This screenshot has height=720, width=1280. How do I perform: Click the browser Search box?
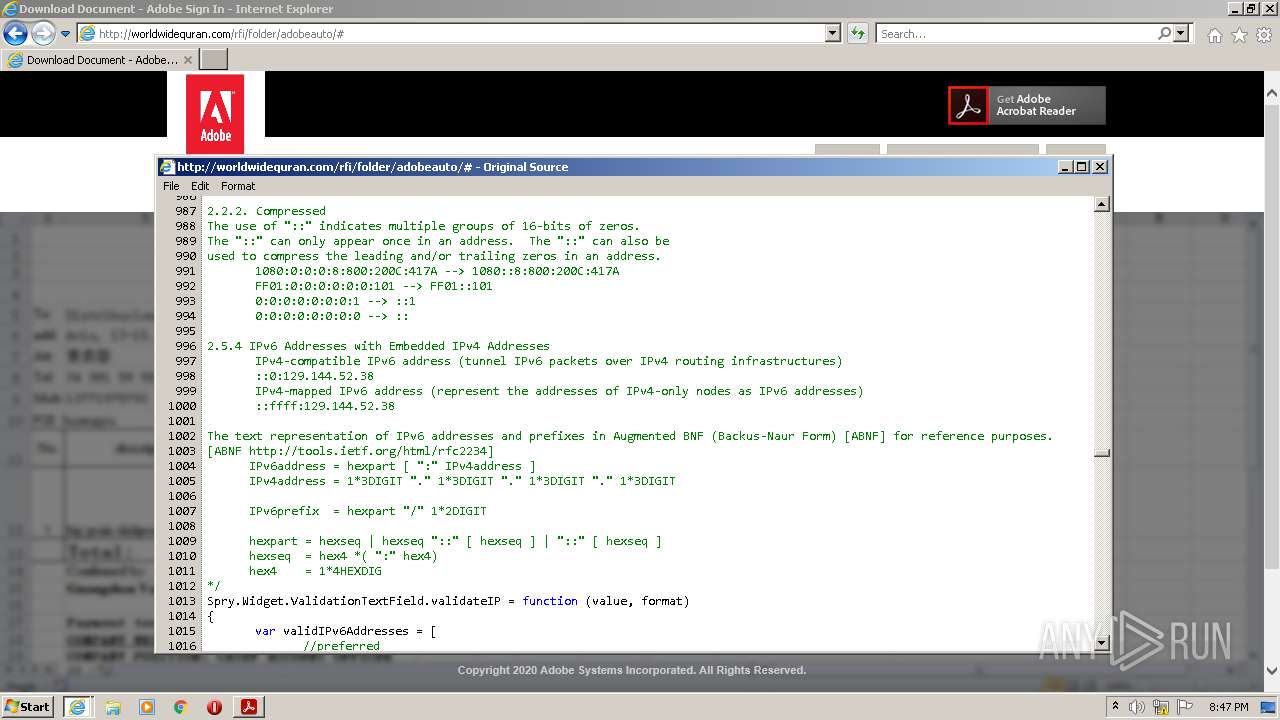tap(1016, 33)
